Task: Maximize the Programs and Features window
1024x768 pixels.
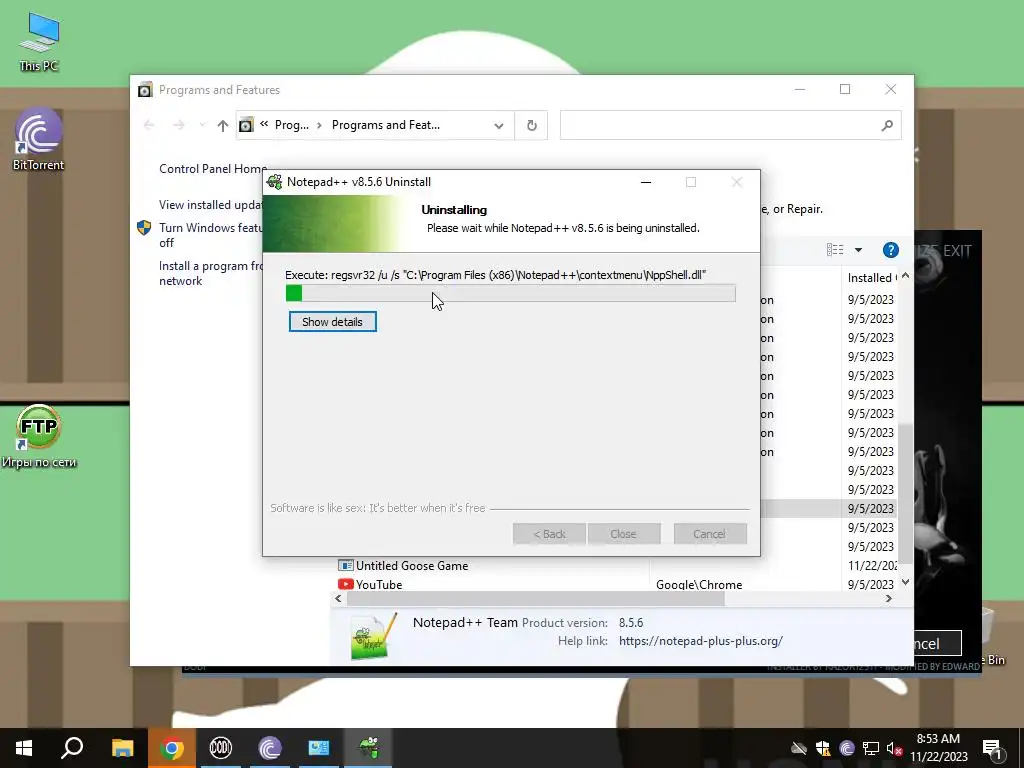Action: point(845,89)
